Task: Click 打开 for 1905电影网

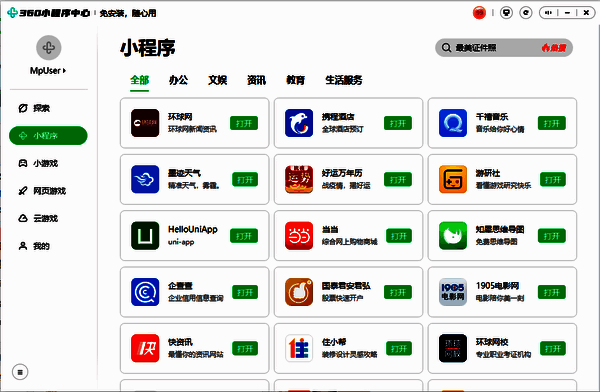Action: click(551, 292)
